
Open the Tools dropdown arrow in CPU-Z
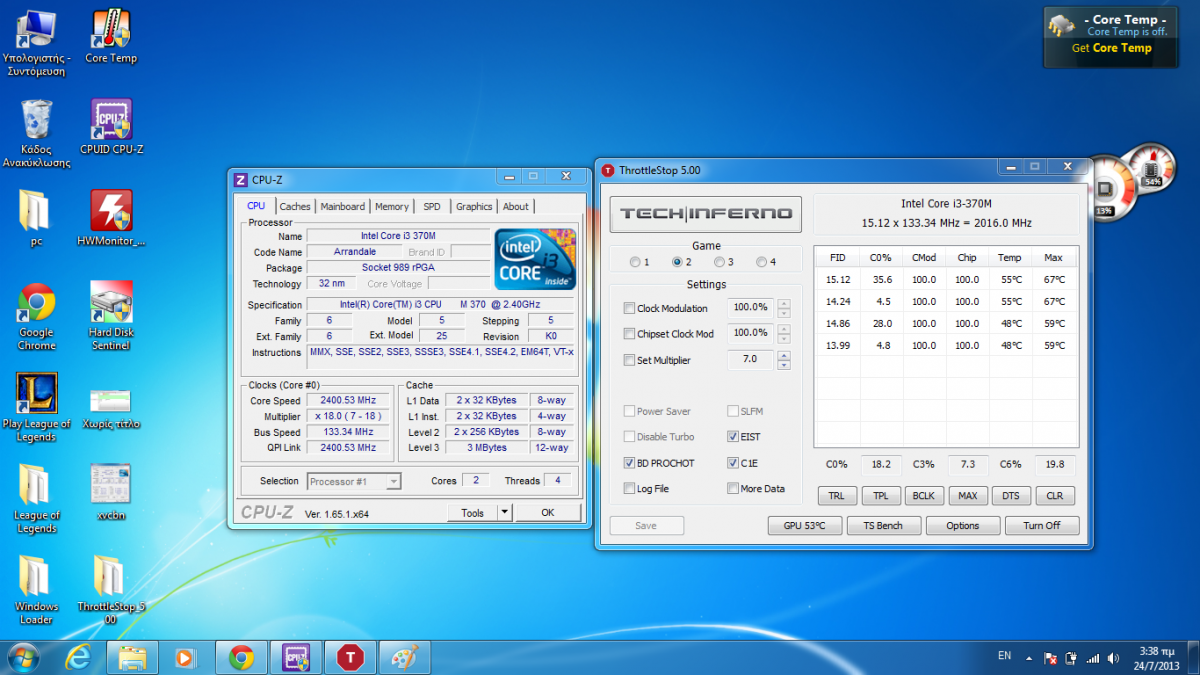(505, 512)
